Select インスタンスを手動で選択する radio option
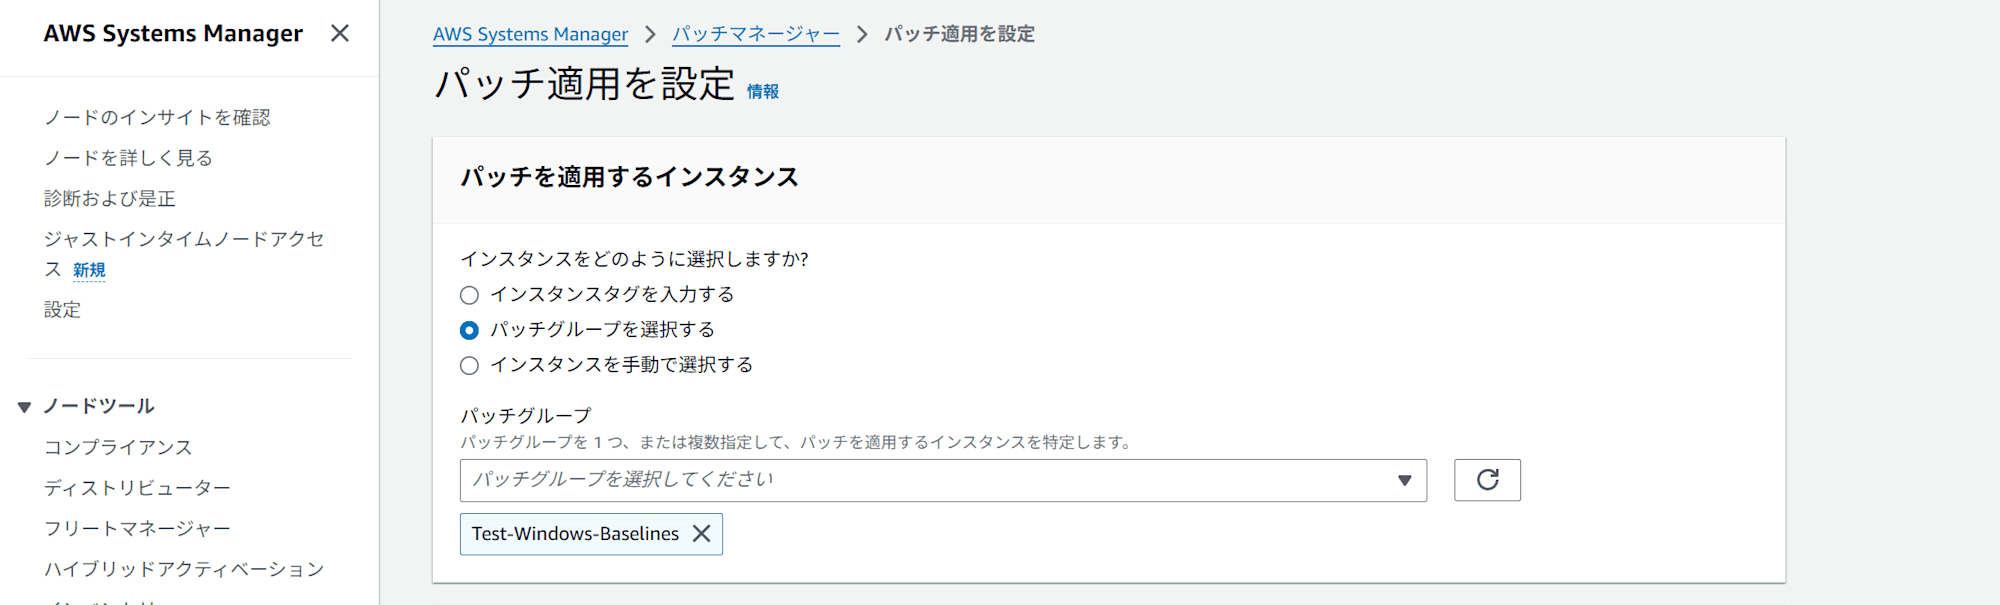 (469, 365)
